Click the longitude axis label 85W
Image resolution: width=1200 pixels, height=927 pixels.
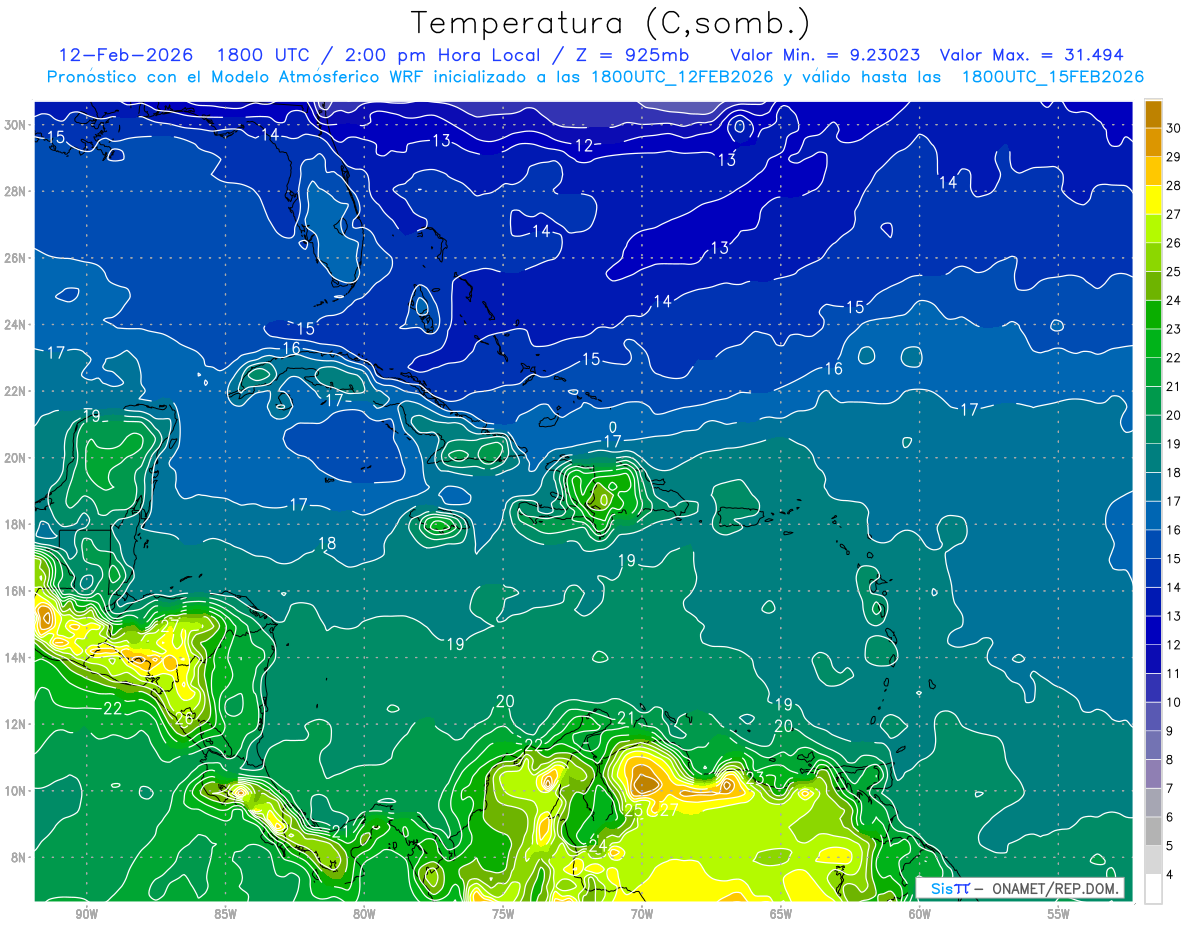(x=225, y=914)
